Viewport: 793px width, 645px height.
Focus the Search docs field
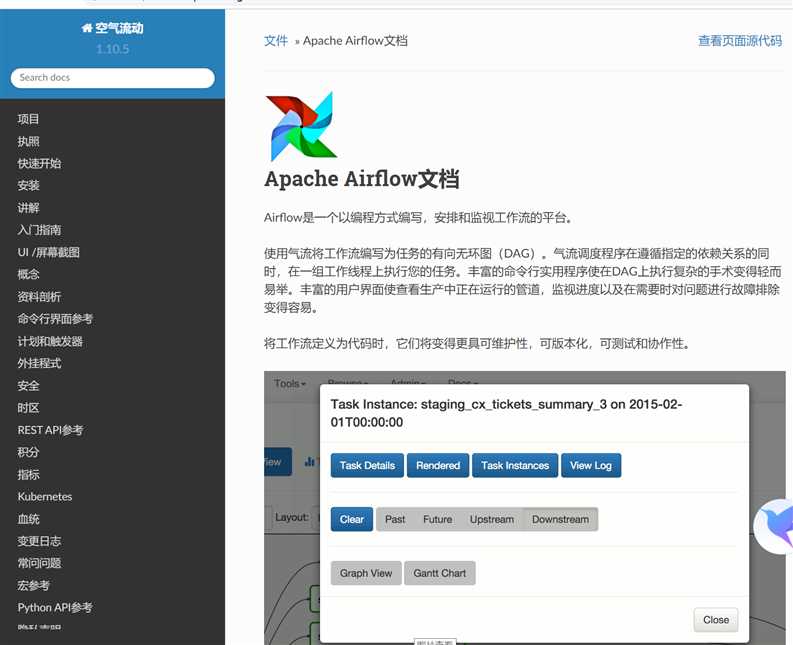[x=112, y=78]
